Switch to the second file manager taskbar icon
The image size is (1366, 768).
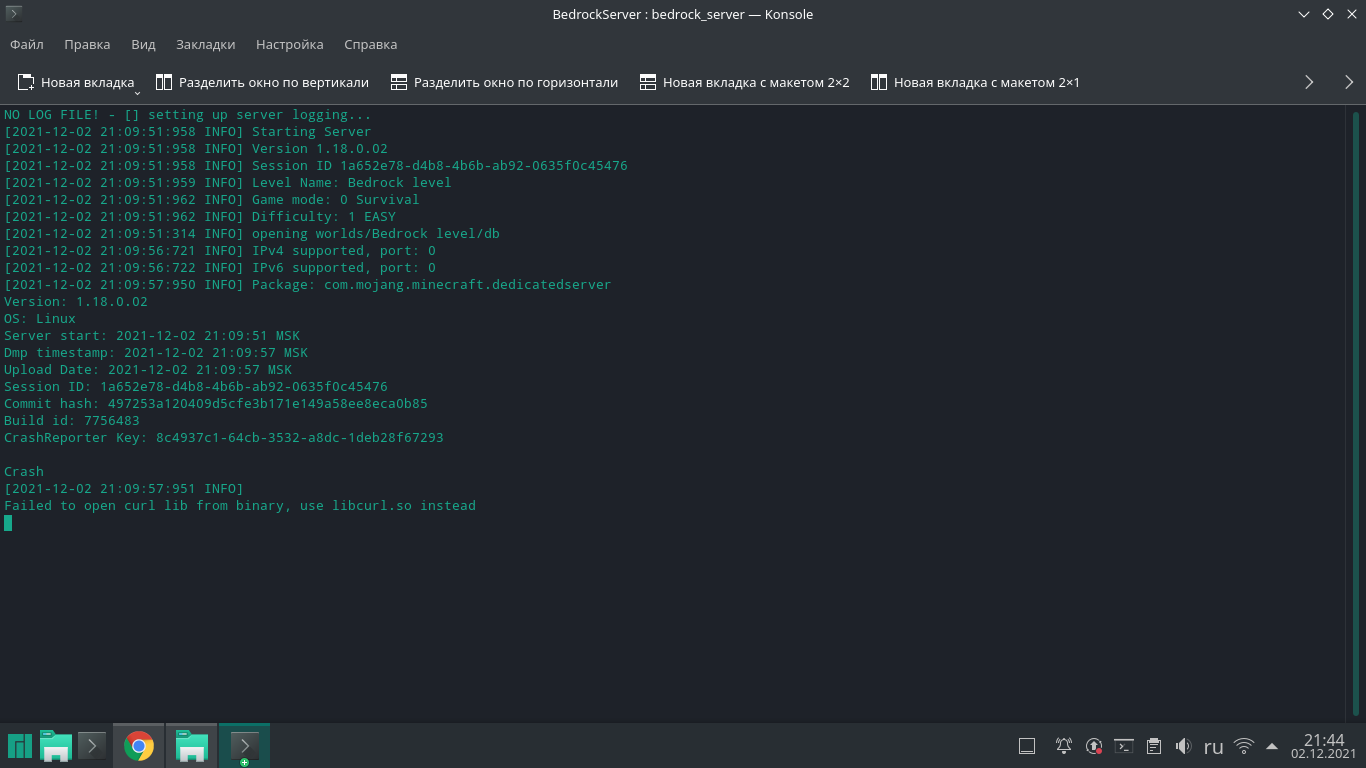(191, 746)
